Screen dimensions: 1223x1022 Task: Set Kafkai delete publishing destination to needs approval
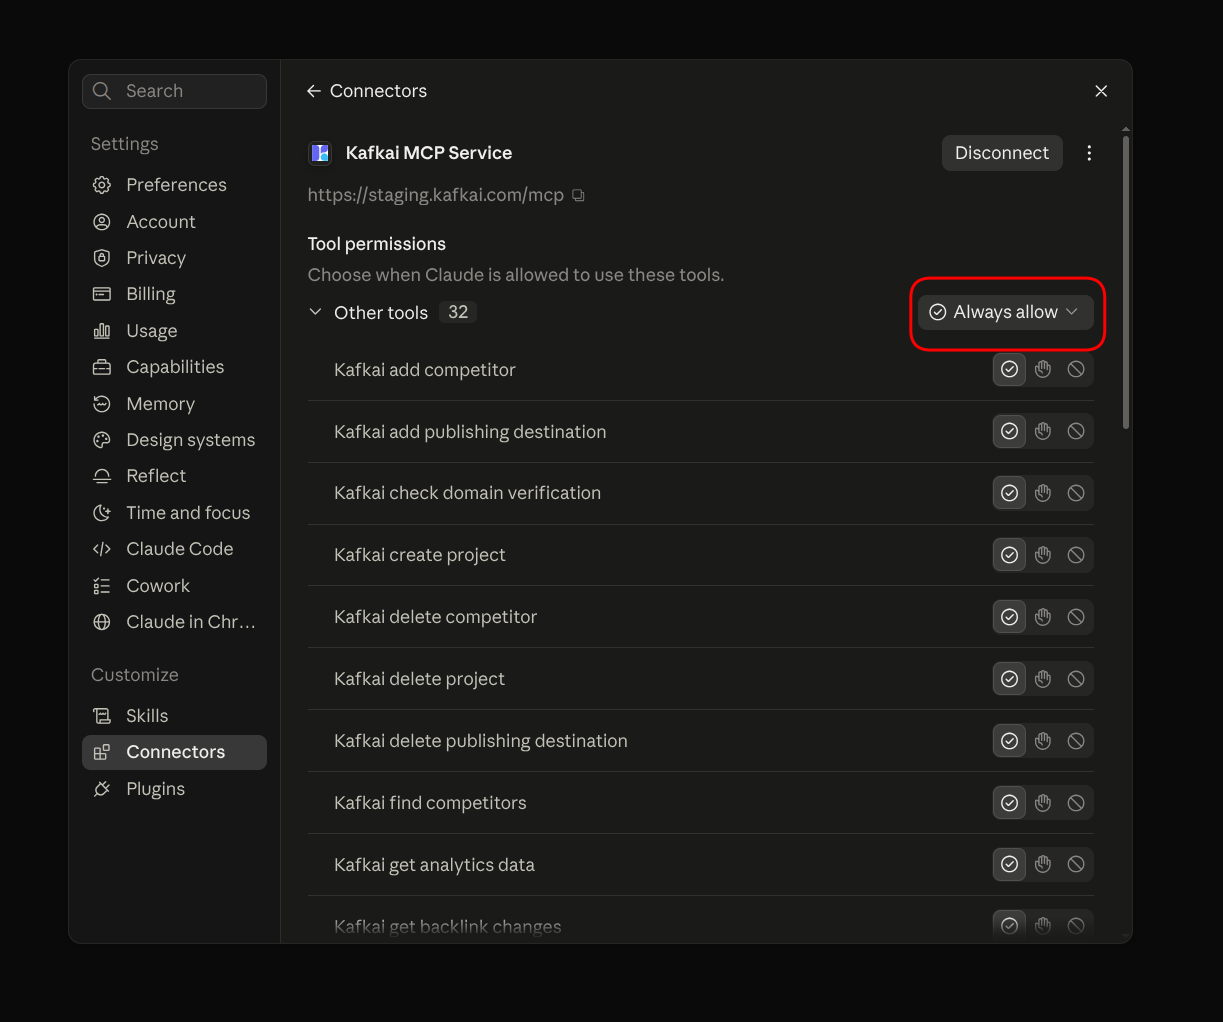(1043, 741)
